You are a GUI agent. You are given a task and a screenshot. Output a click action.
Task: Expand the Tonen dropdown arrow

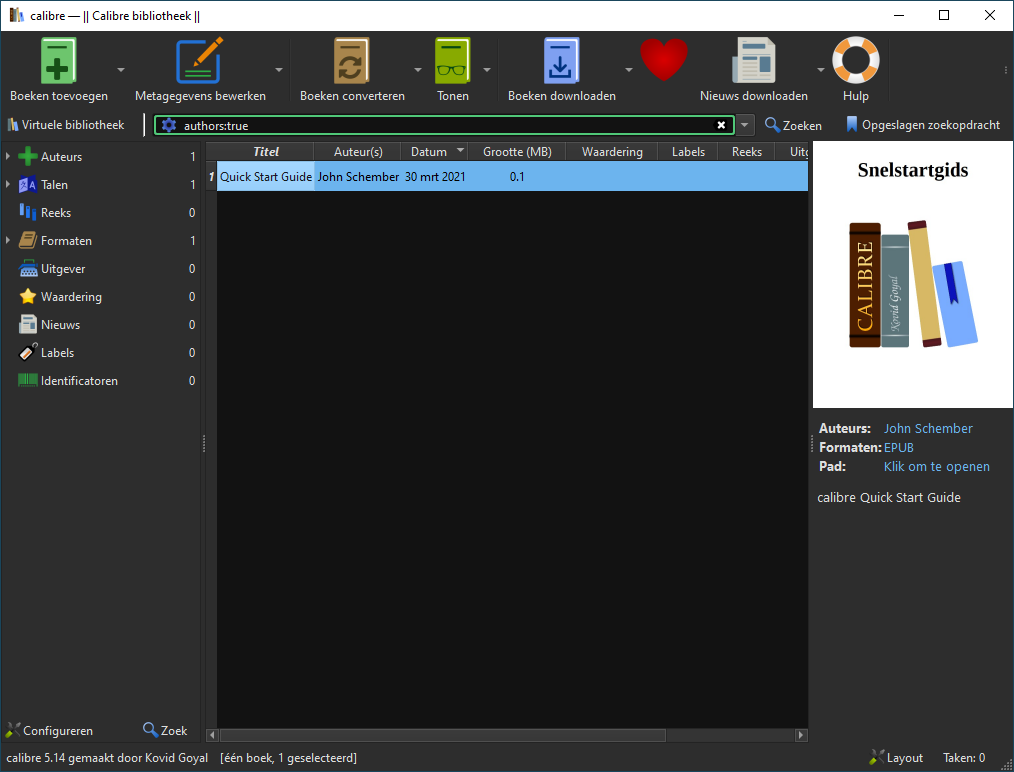coord(486,69)
